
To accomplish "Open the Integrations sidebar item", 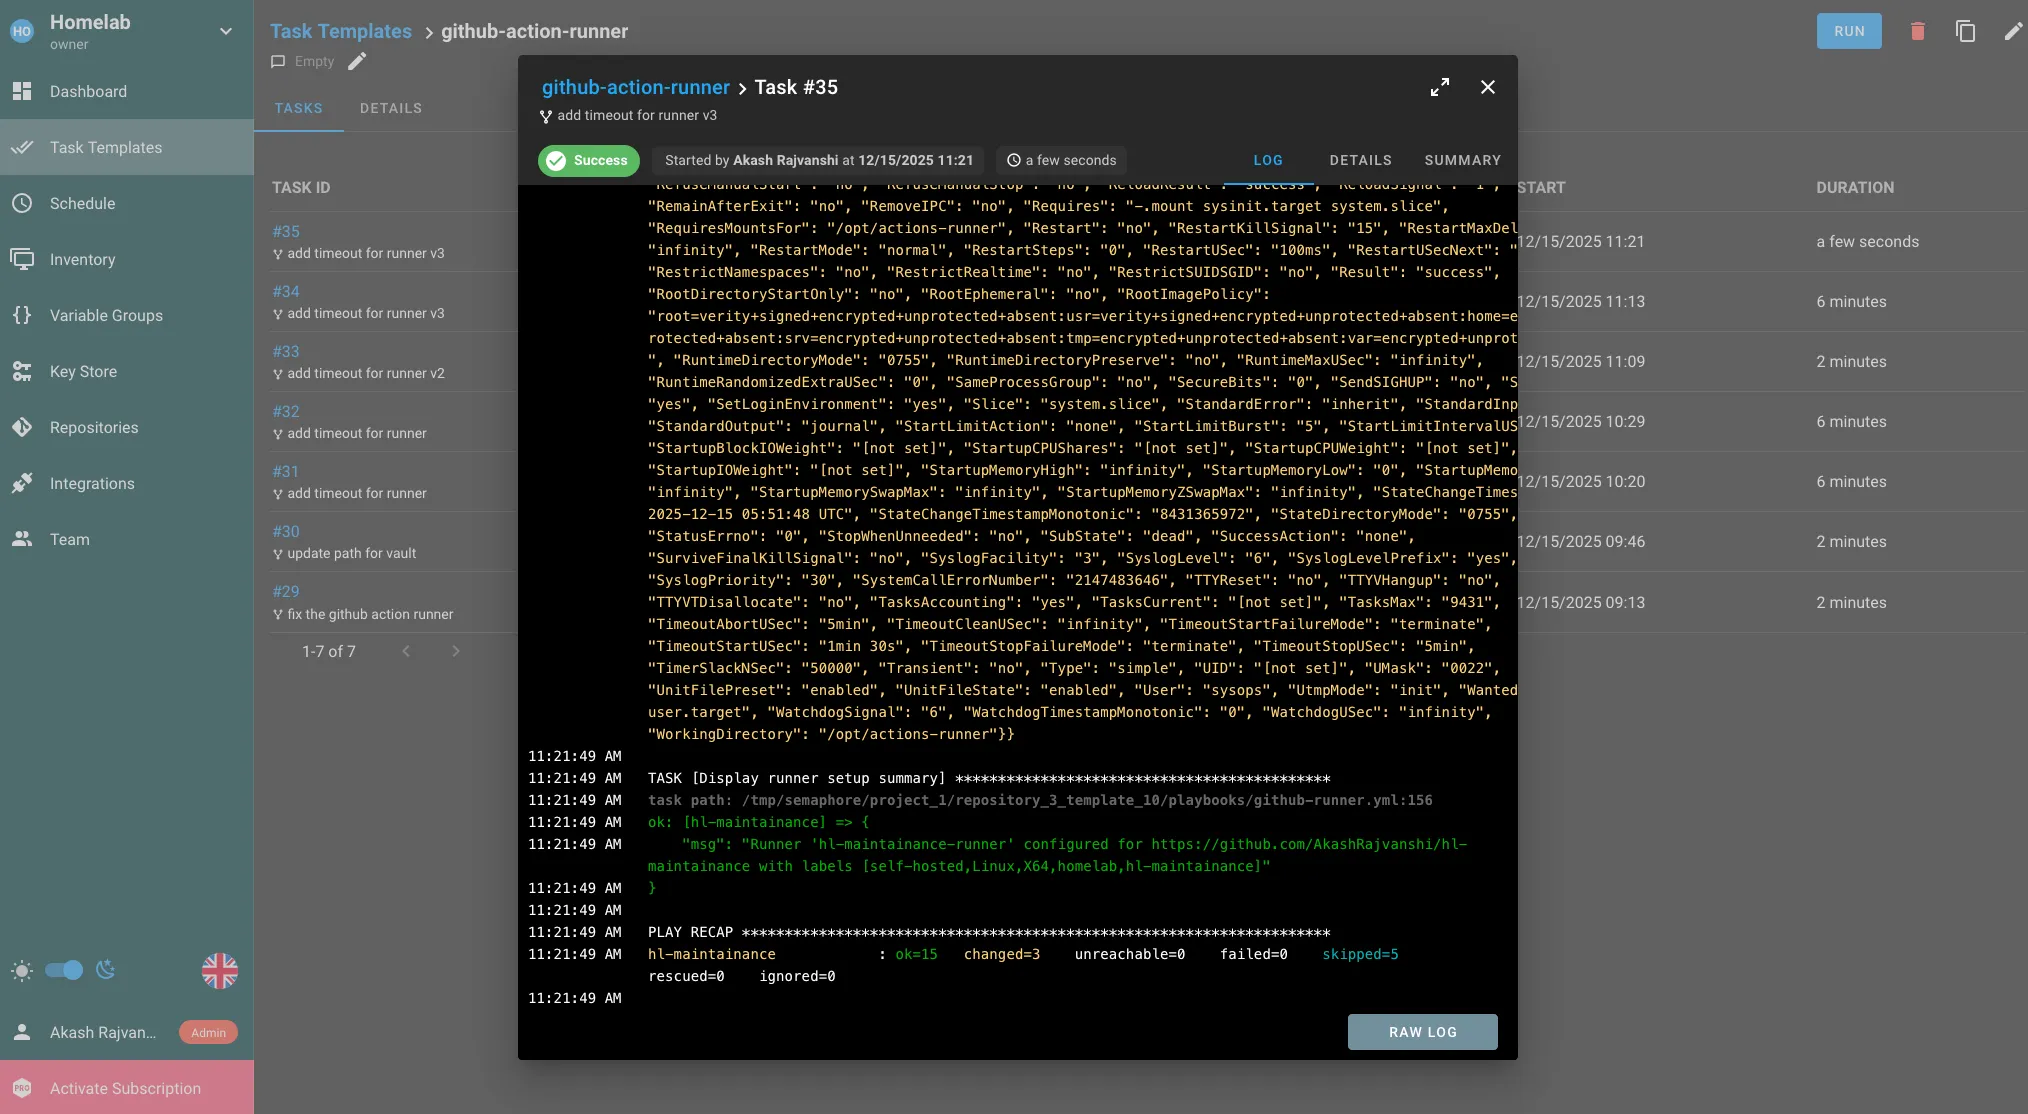I will [x=92, y=483].
